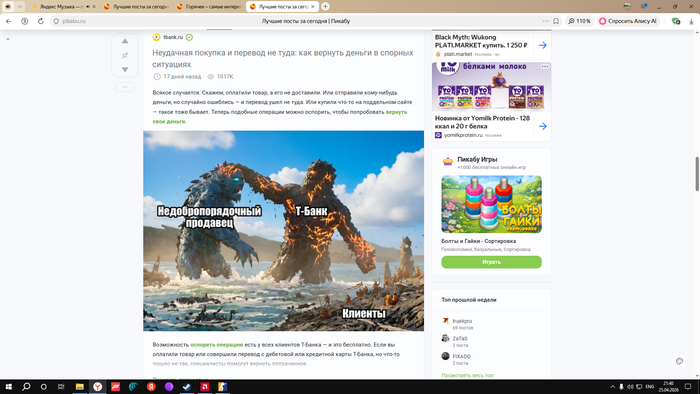Open the post options ellipsis below vote arrows
This screenshot has height=394, width=700.
[125, 87]
